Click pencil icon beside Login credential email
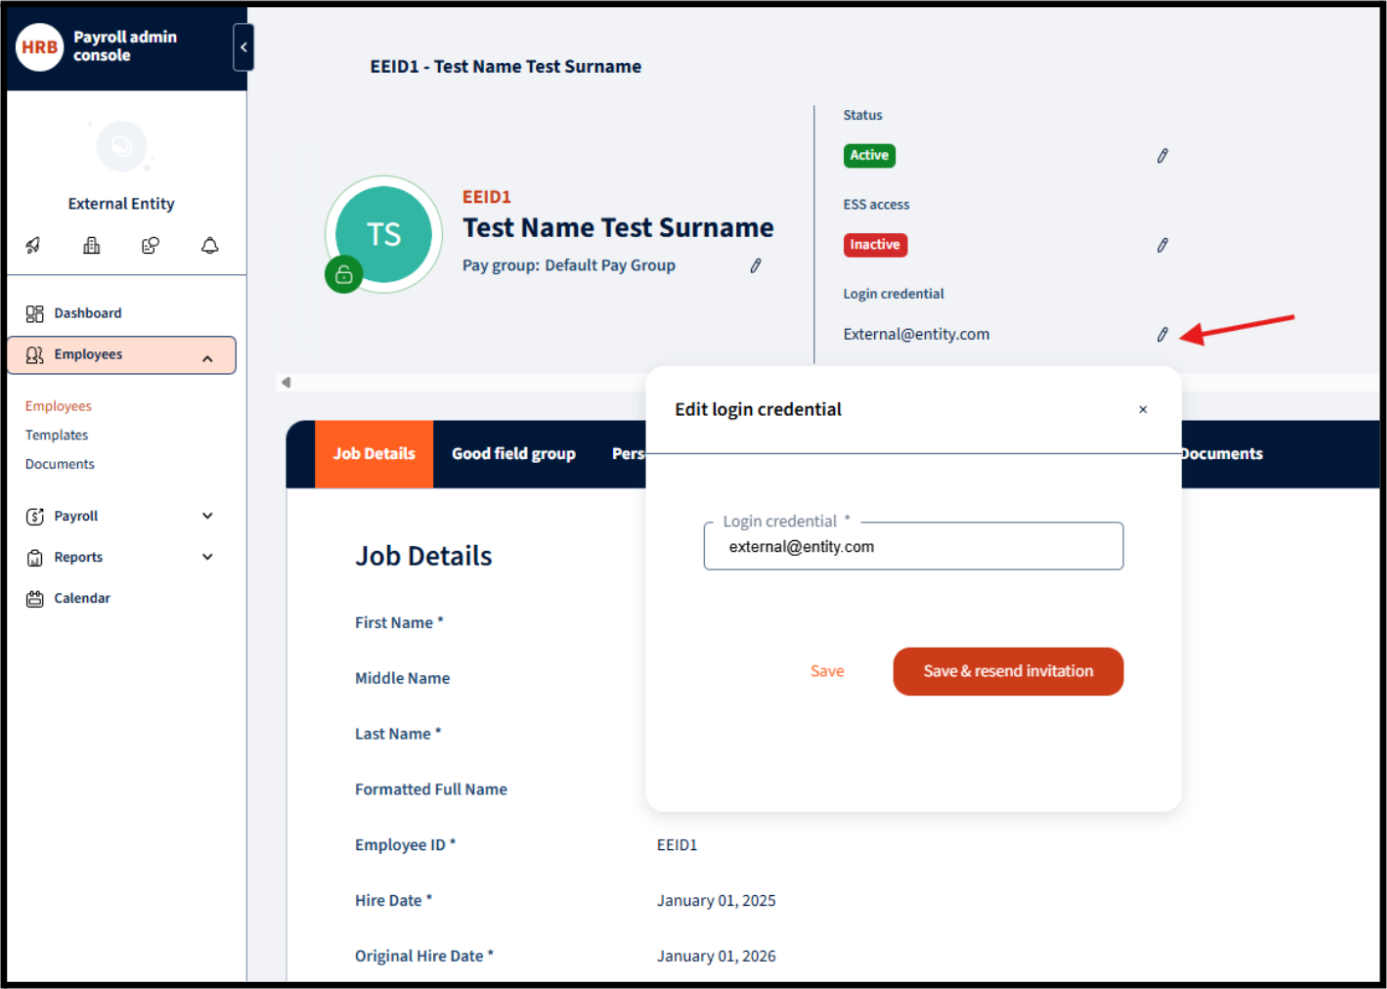 [x=1162, y=334]
